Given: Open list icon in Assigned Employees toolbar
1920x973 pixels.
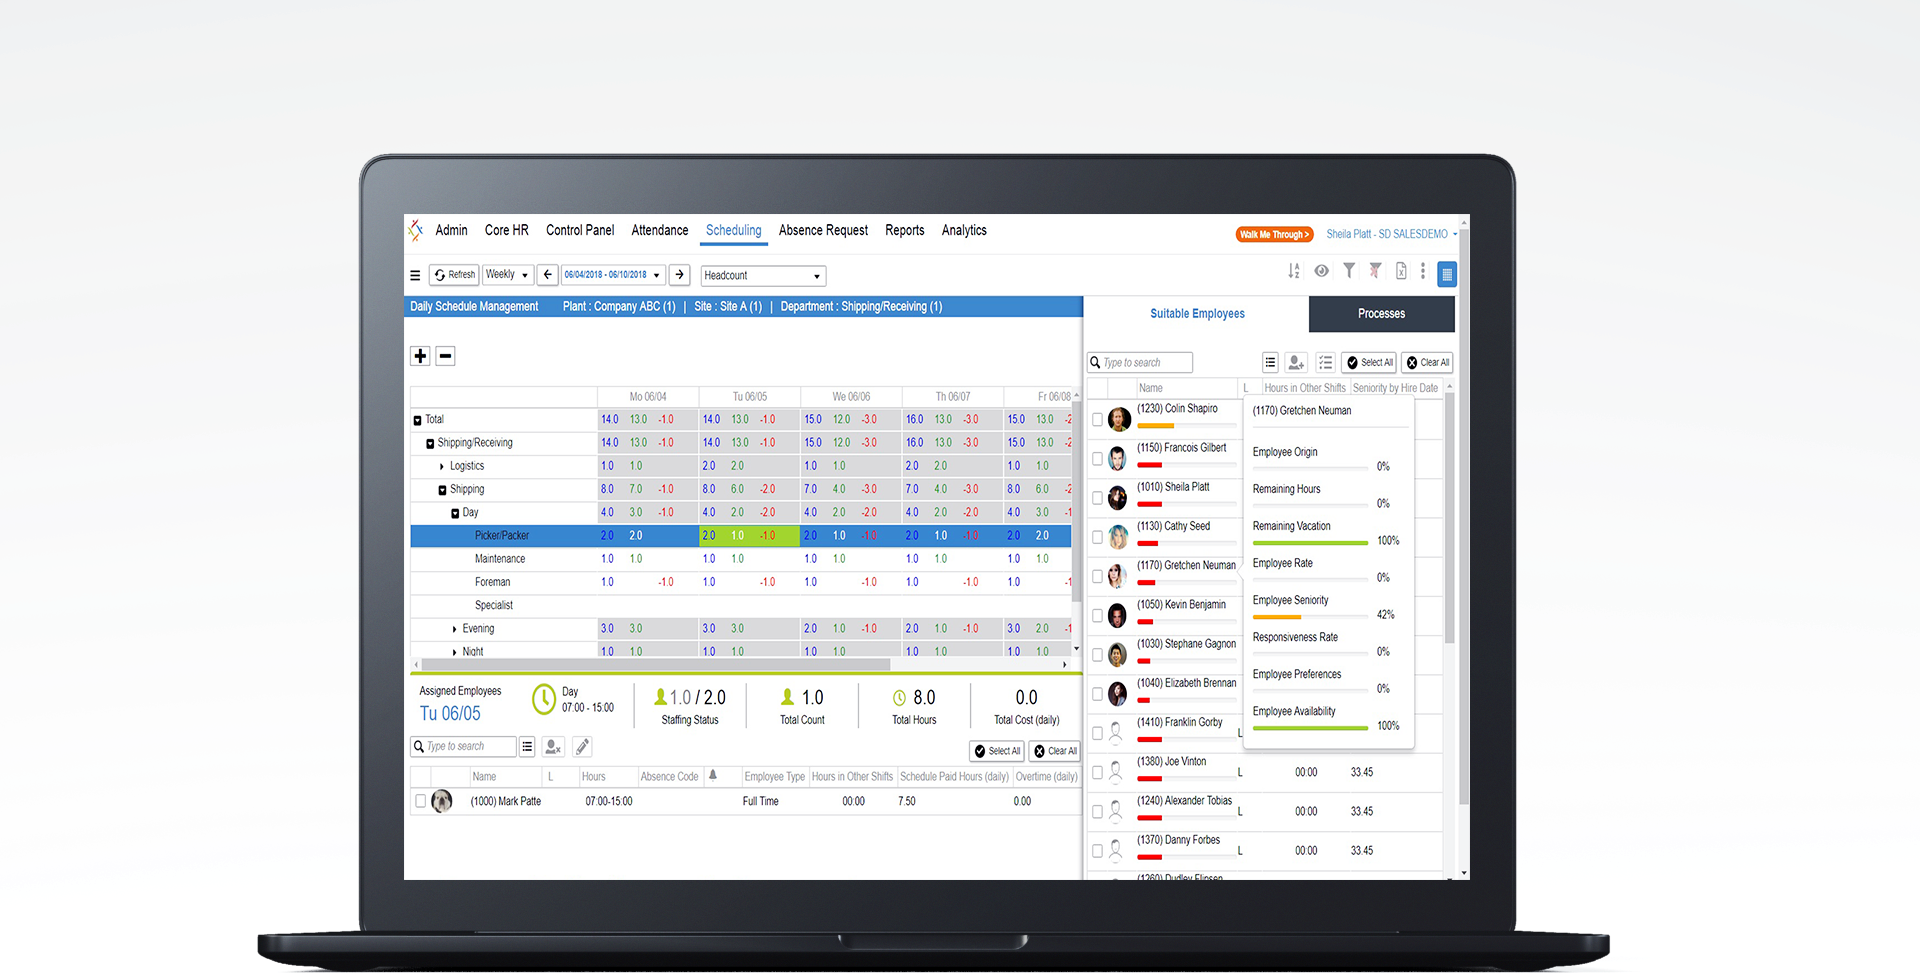Looking at the screenshot, I should (x=527, y=747).
